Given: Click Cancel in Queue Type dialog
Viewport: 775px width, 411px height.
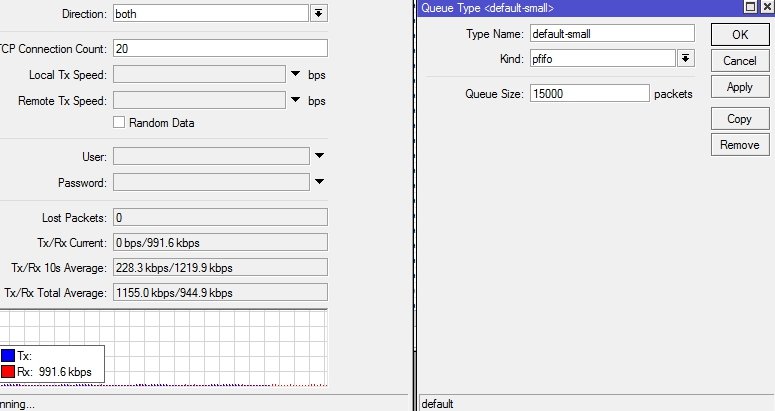Looking at the screenshot, I should pyautogui.click(x=740, y=61).
